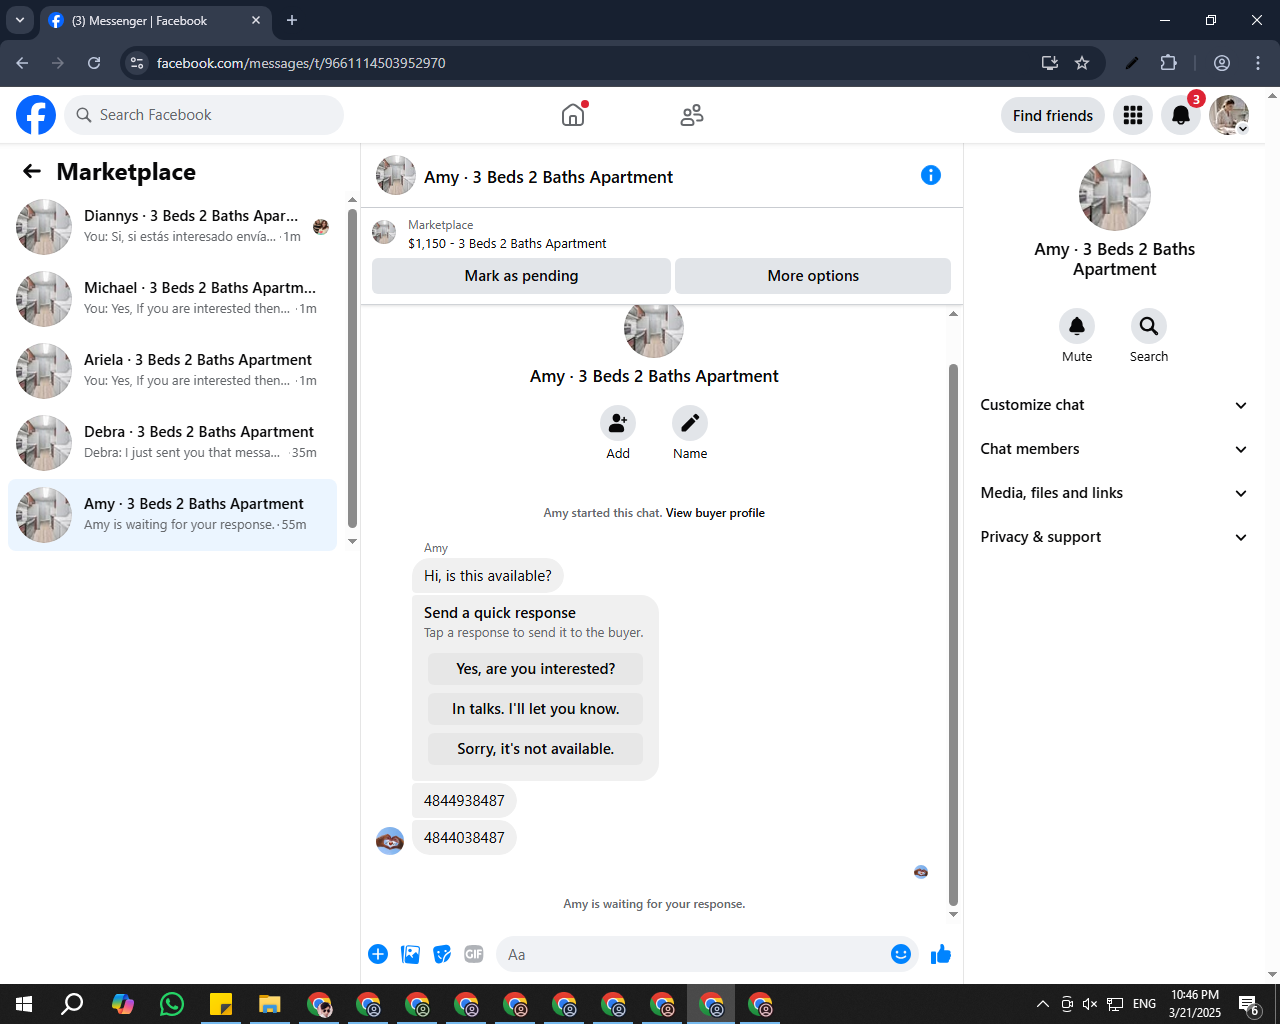1280x1024 pixels.
Task: Send 'Yes, are you interested?' quick response
Action: point(535,669)
